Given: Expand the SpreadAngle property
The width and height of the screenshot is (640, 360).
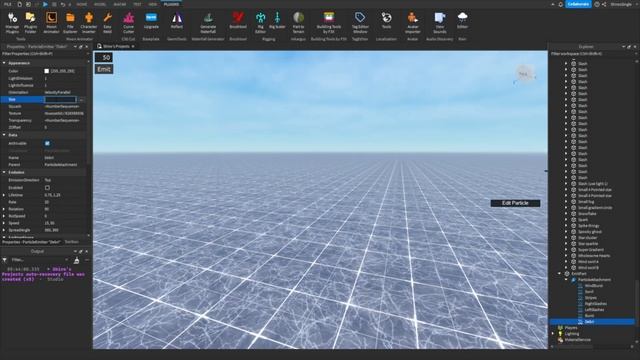Looking at the screenshot, I should pyautogui.click(x=4, y=230).
